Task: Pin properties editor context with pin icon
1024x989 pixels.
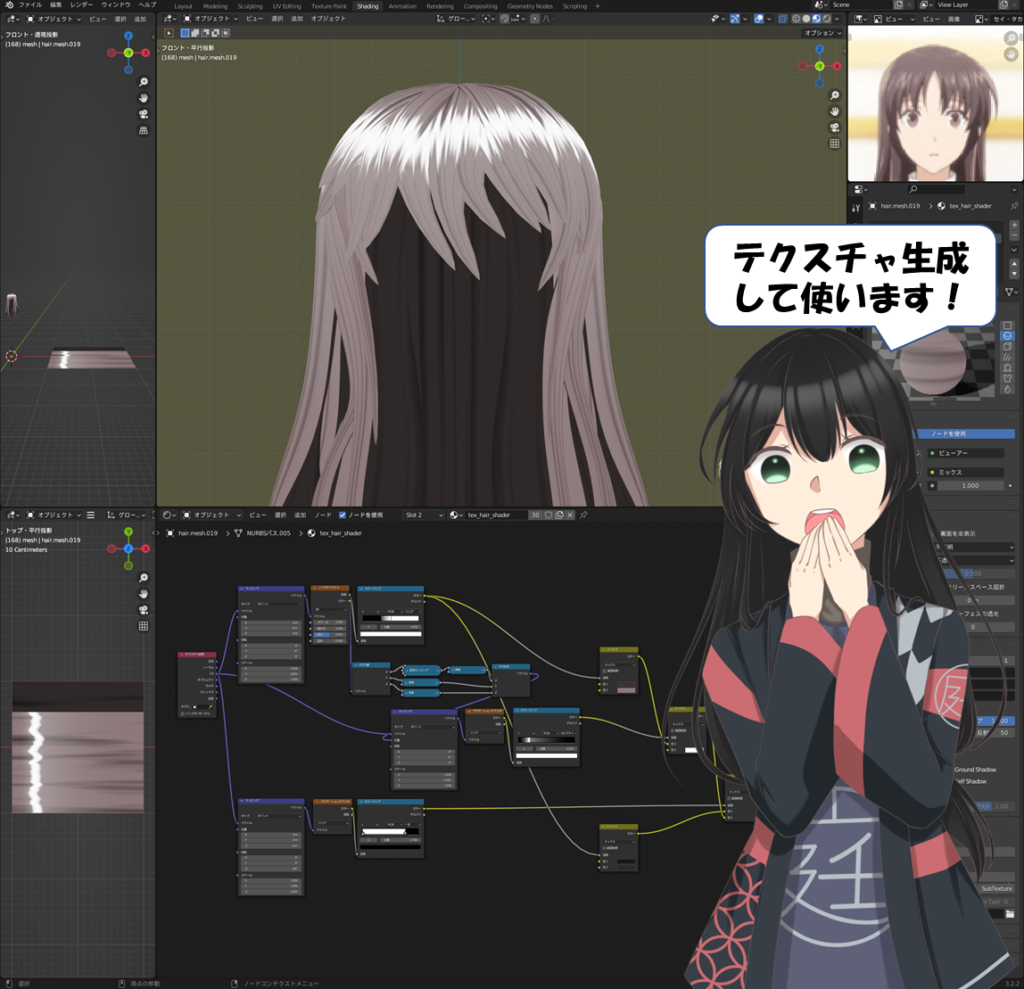Action: click(1014, 206)
